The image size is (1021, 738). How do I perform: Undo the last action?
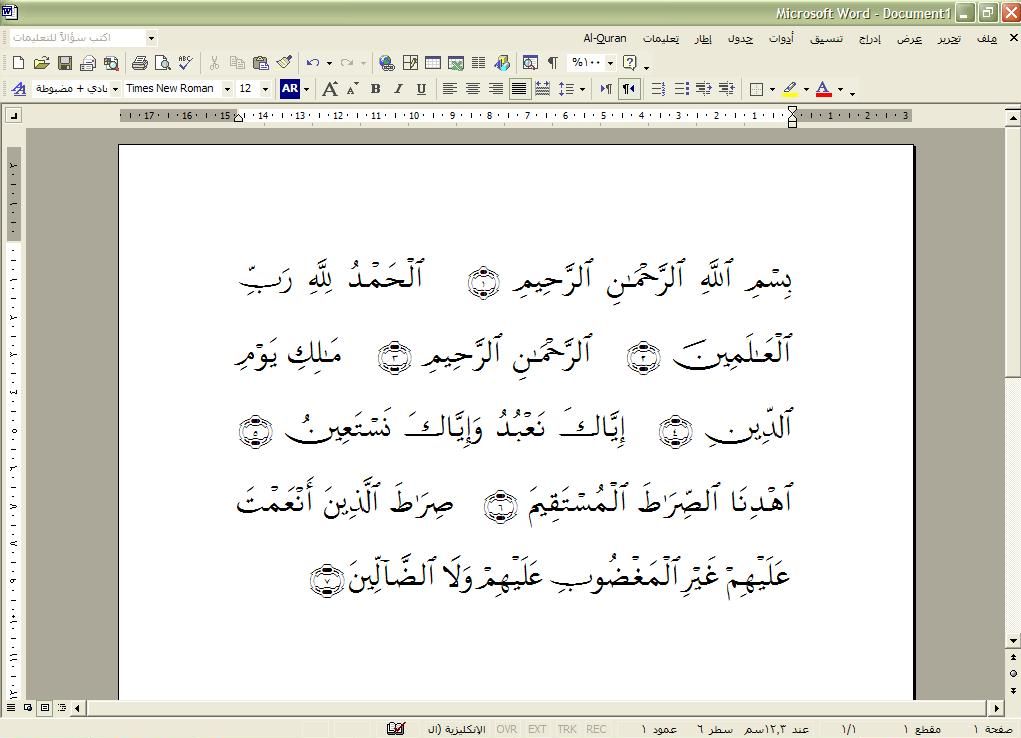pos(313,63)
